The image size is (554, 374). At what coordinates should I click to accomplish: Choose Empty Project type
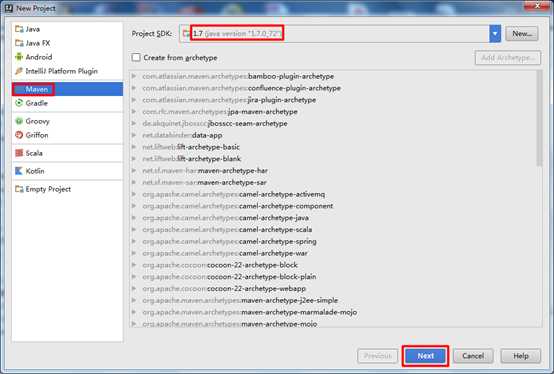click(67, 189)
